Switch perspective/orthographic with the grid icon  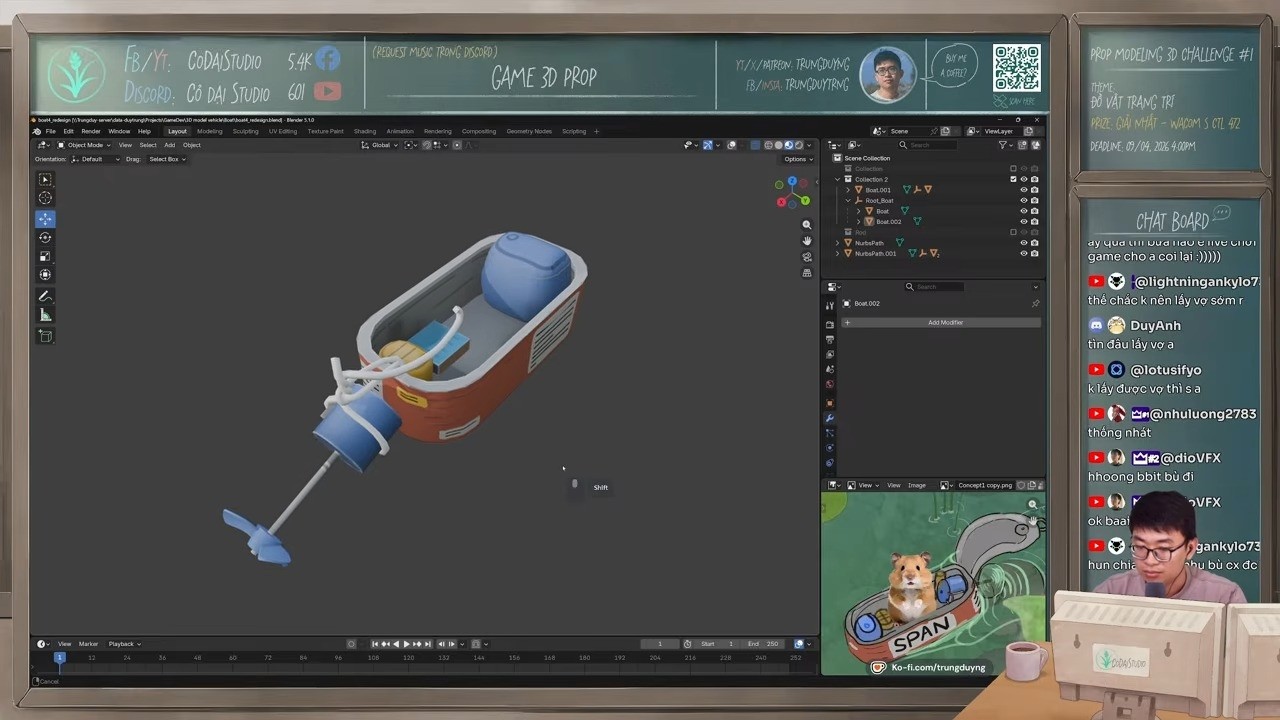click(x=807, y=273)
